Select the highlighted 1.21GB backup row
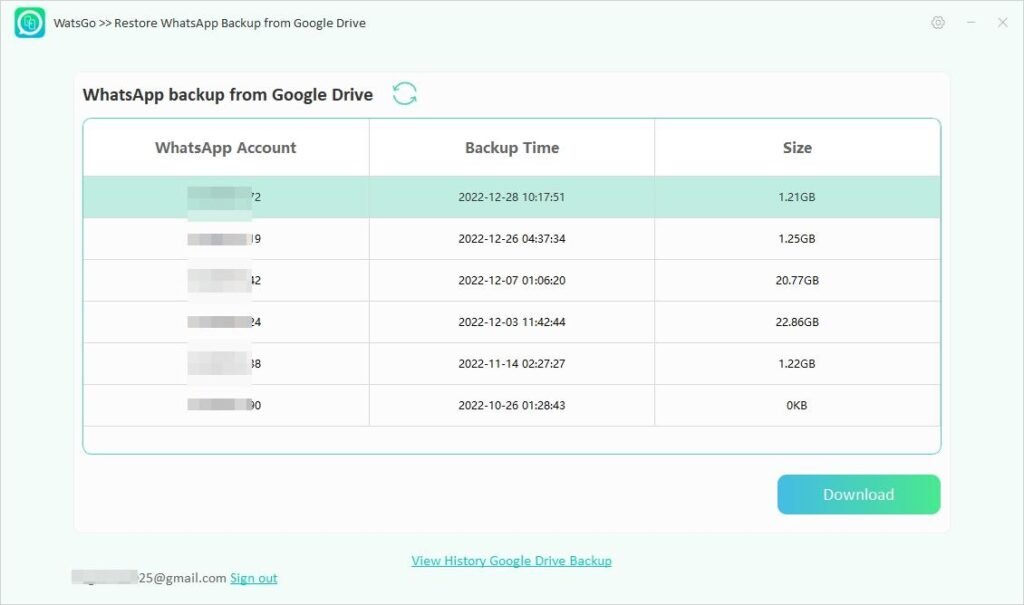The width and height of the screenshot is (1024, 605). click(x=512, y=196)
